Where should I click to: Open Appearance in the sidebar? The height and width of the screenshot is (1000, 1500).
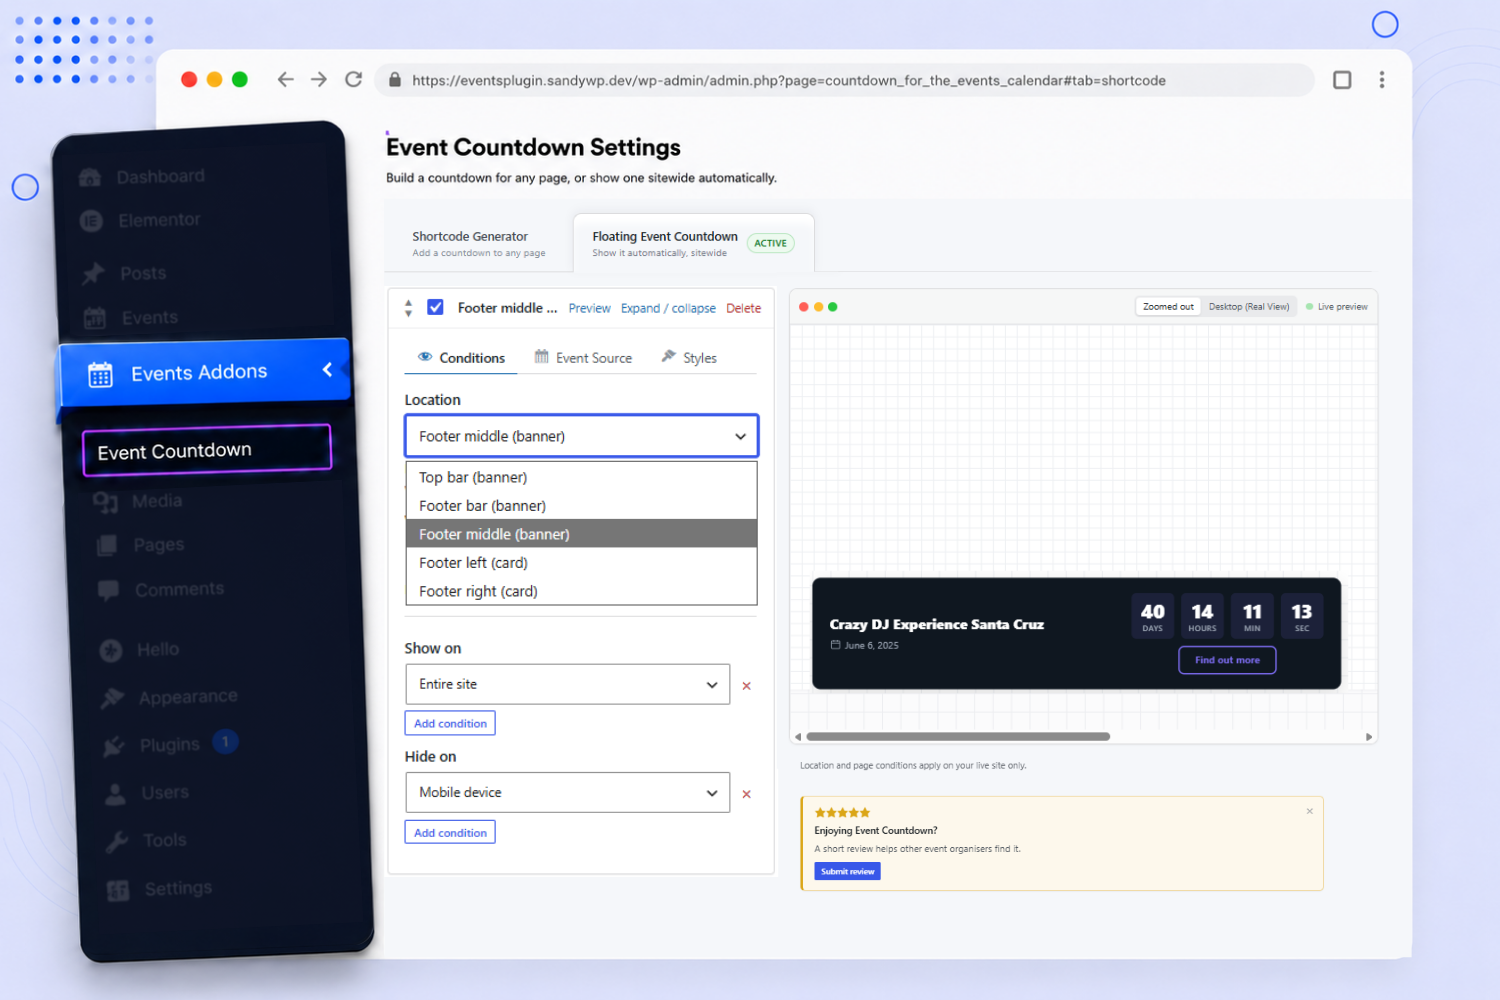188,697
